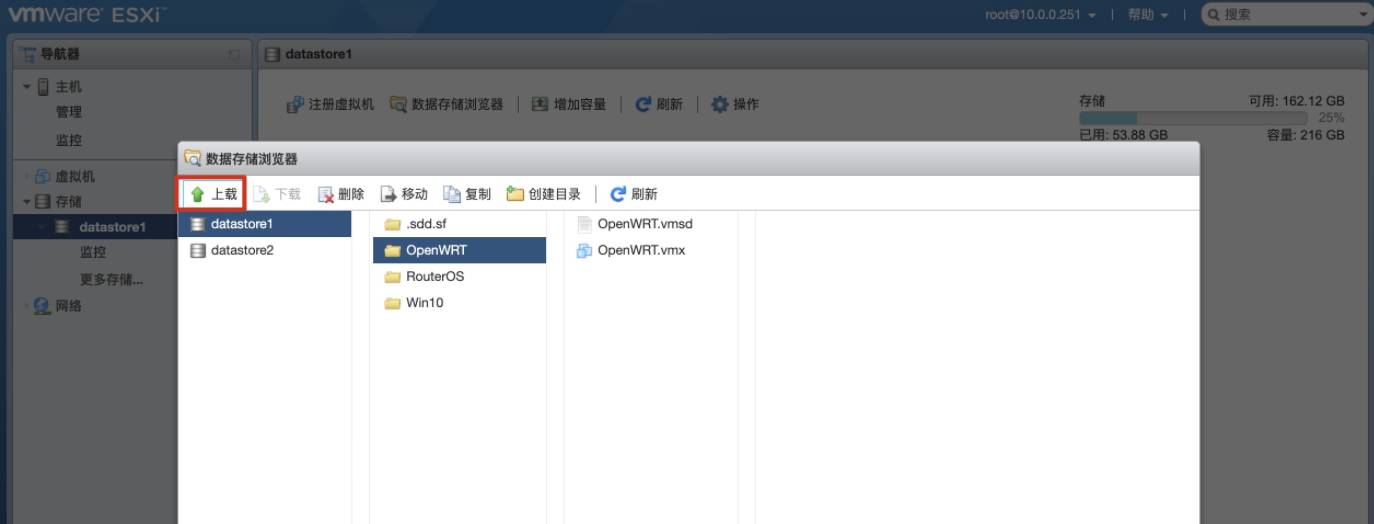Refresh the datastore browser file list
The image size is (1374, 524).
pos(633,194)
